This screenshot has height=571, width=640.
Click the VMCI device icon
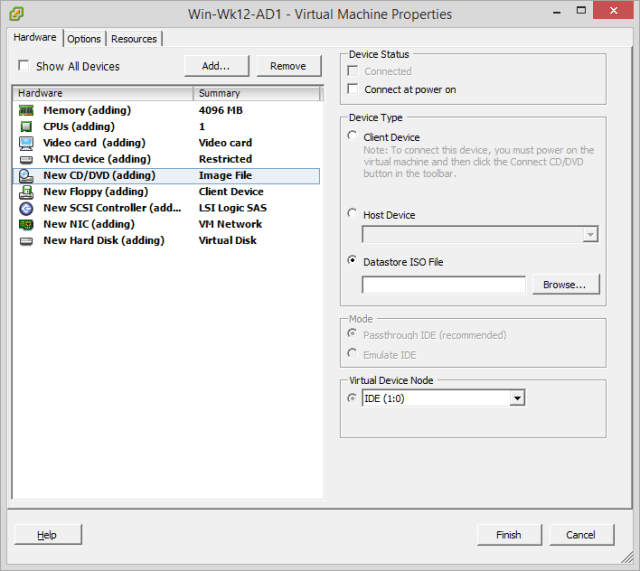(26, 159)
